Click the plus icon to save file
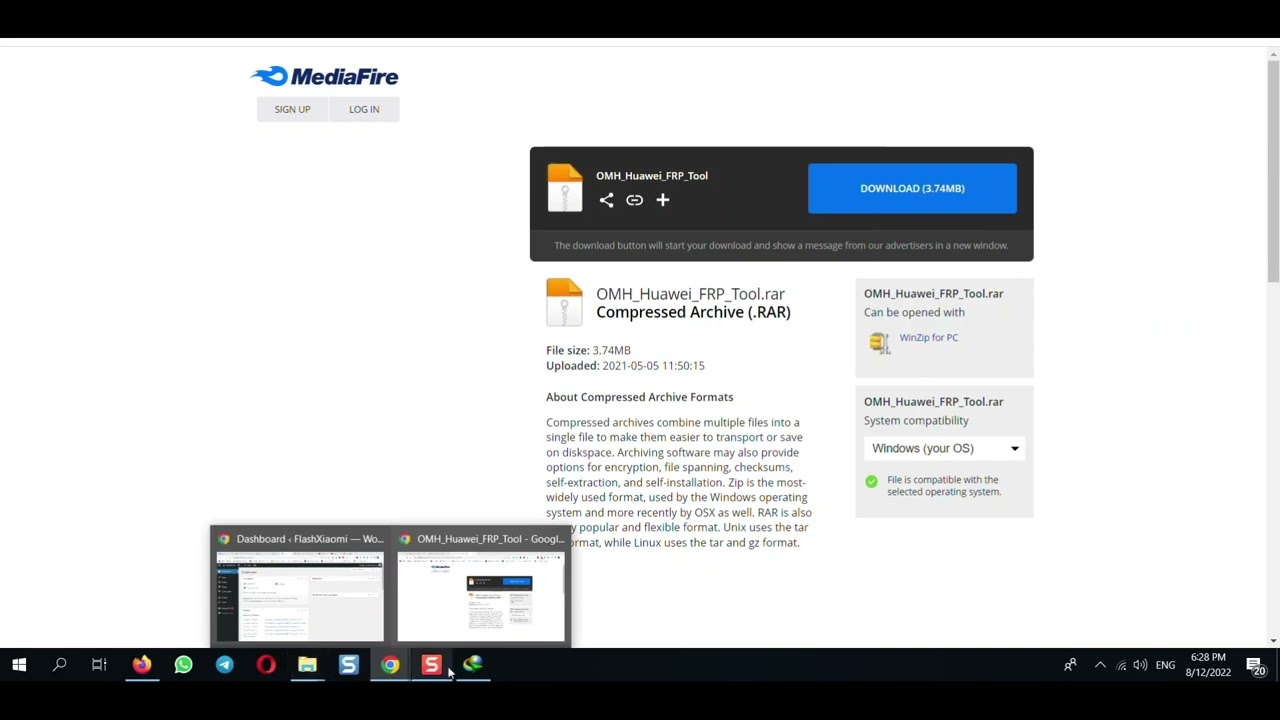The height and width of the screenshot is (720, 1280). click(662, 200)
